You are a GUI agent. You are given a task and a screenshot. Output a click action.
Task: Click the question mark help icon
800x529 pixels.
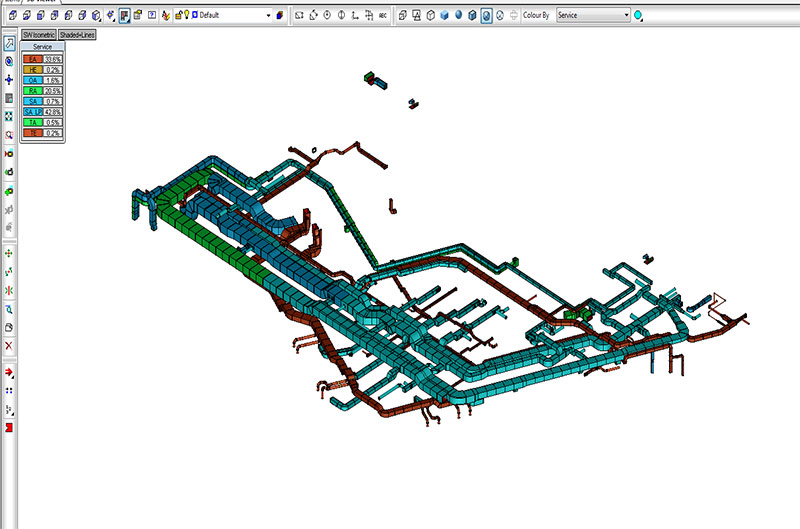click(x=152, y=15)
